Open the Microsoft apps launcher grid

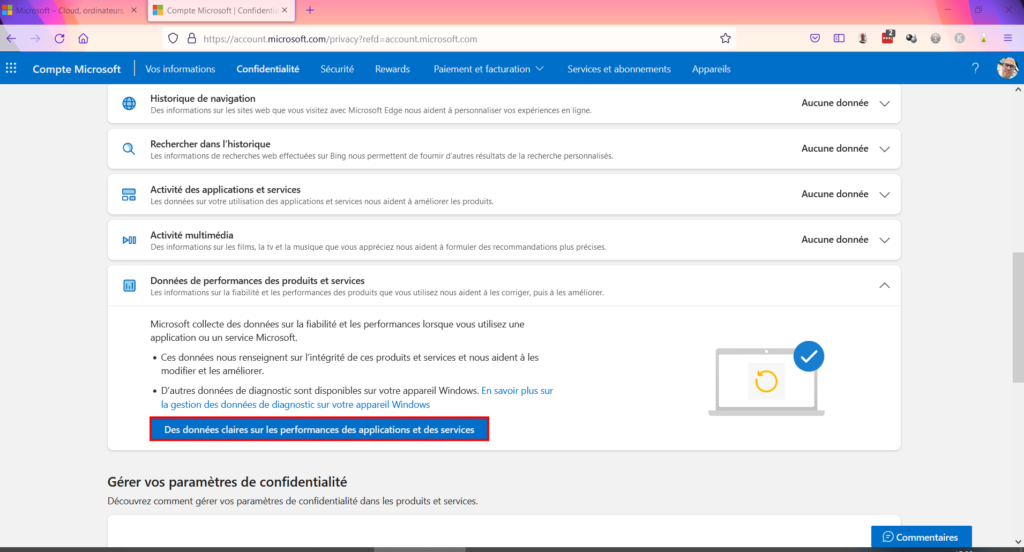11,68
